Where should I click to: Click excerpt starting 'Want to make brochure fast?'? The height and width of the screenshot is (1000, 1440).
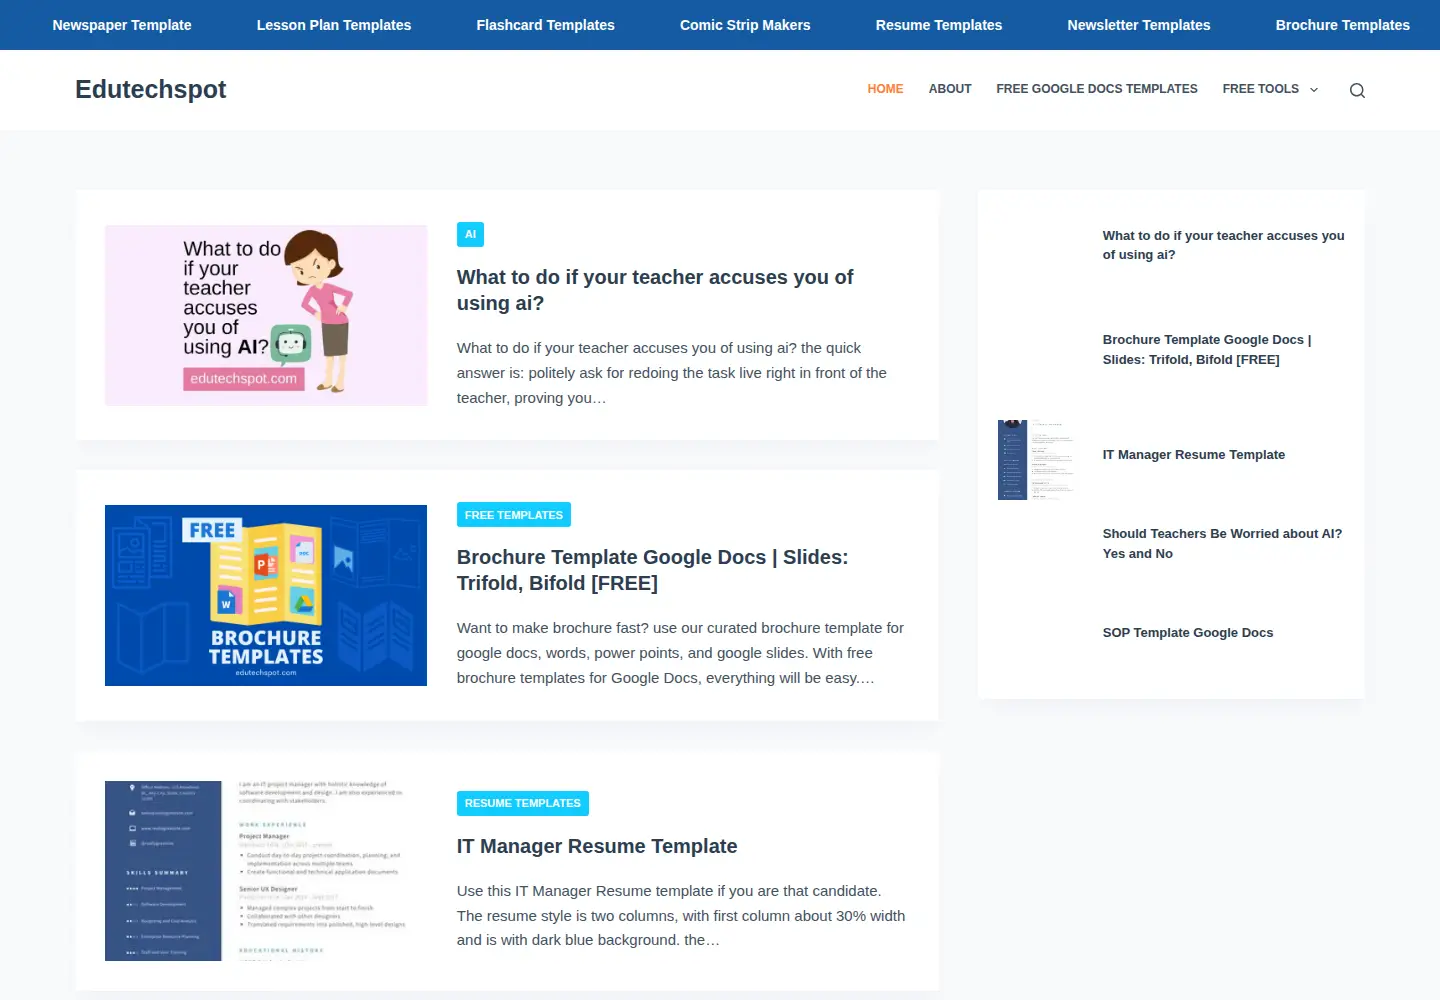pyautogui.click(x=680, y=653)
